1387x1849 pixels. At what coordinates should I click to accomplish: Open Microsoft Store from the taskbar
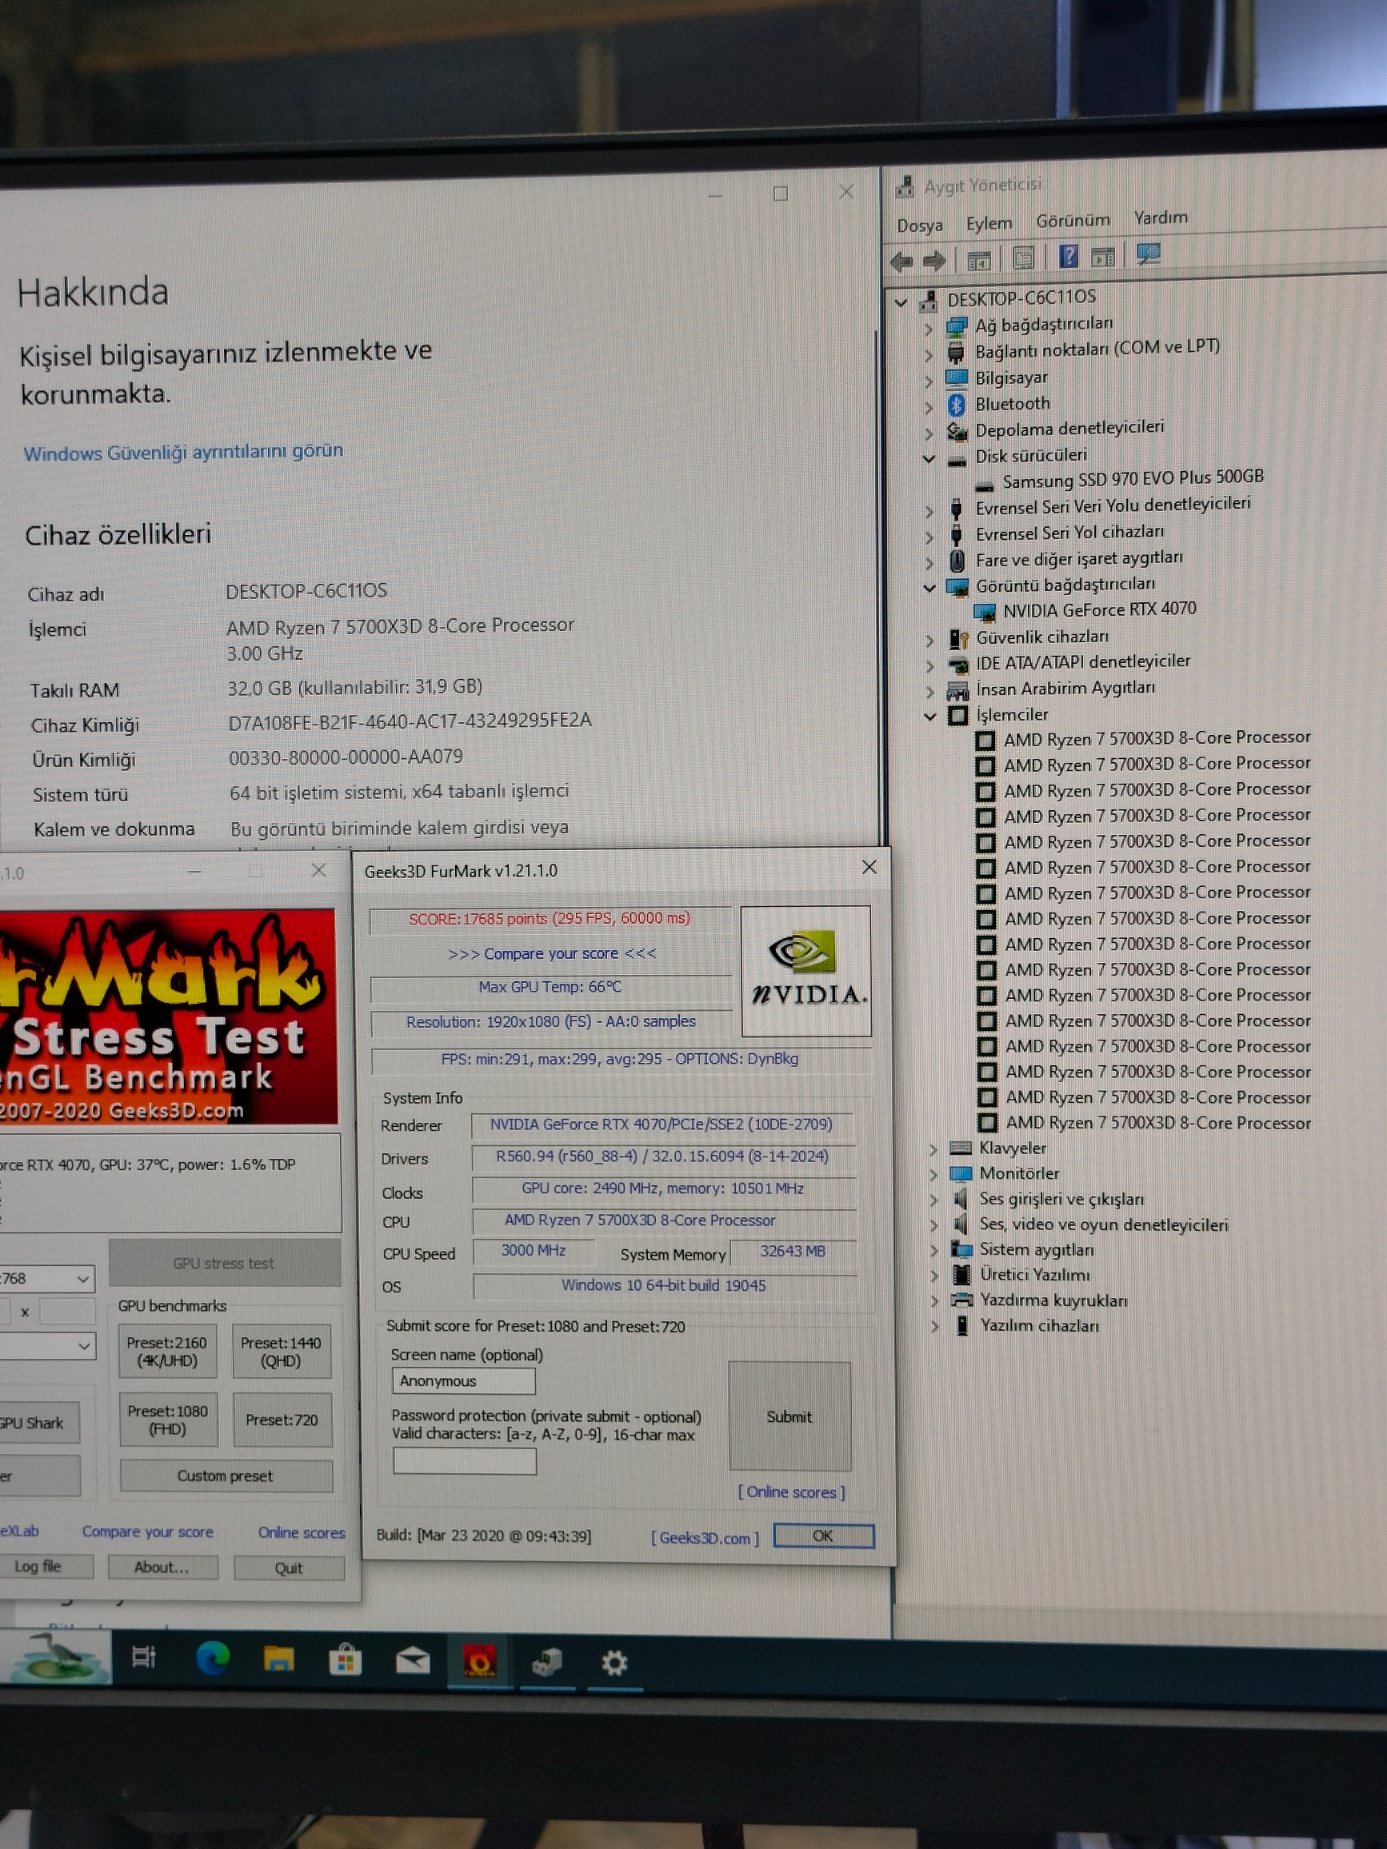coord(345,1660)
